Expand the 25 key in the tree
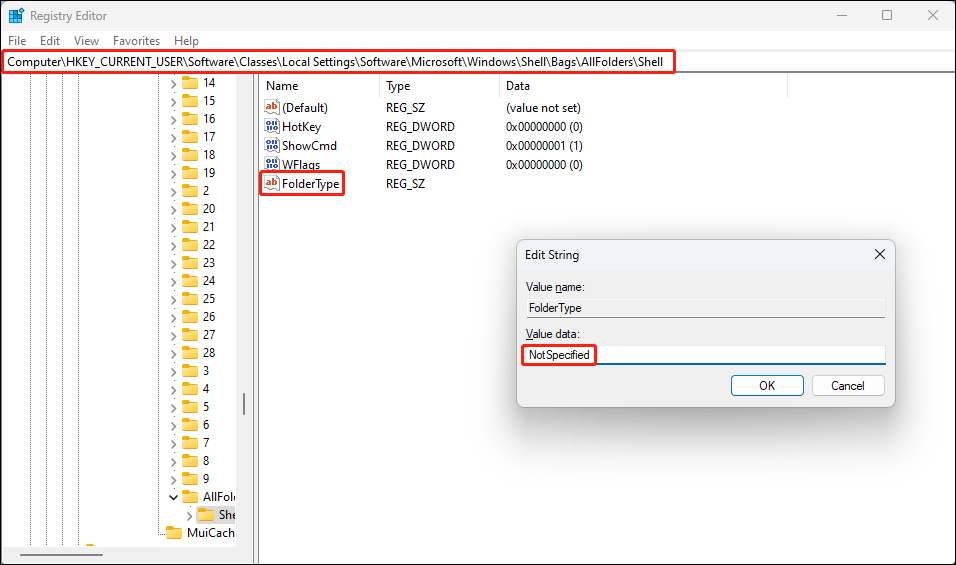The width and height of the screenshot is (956, 565). pos(173,299)
